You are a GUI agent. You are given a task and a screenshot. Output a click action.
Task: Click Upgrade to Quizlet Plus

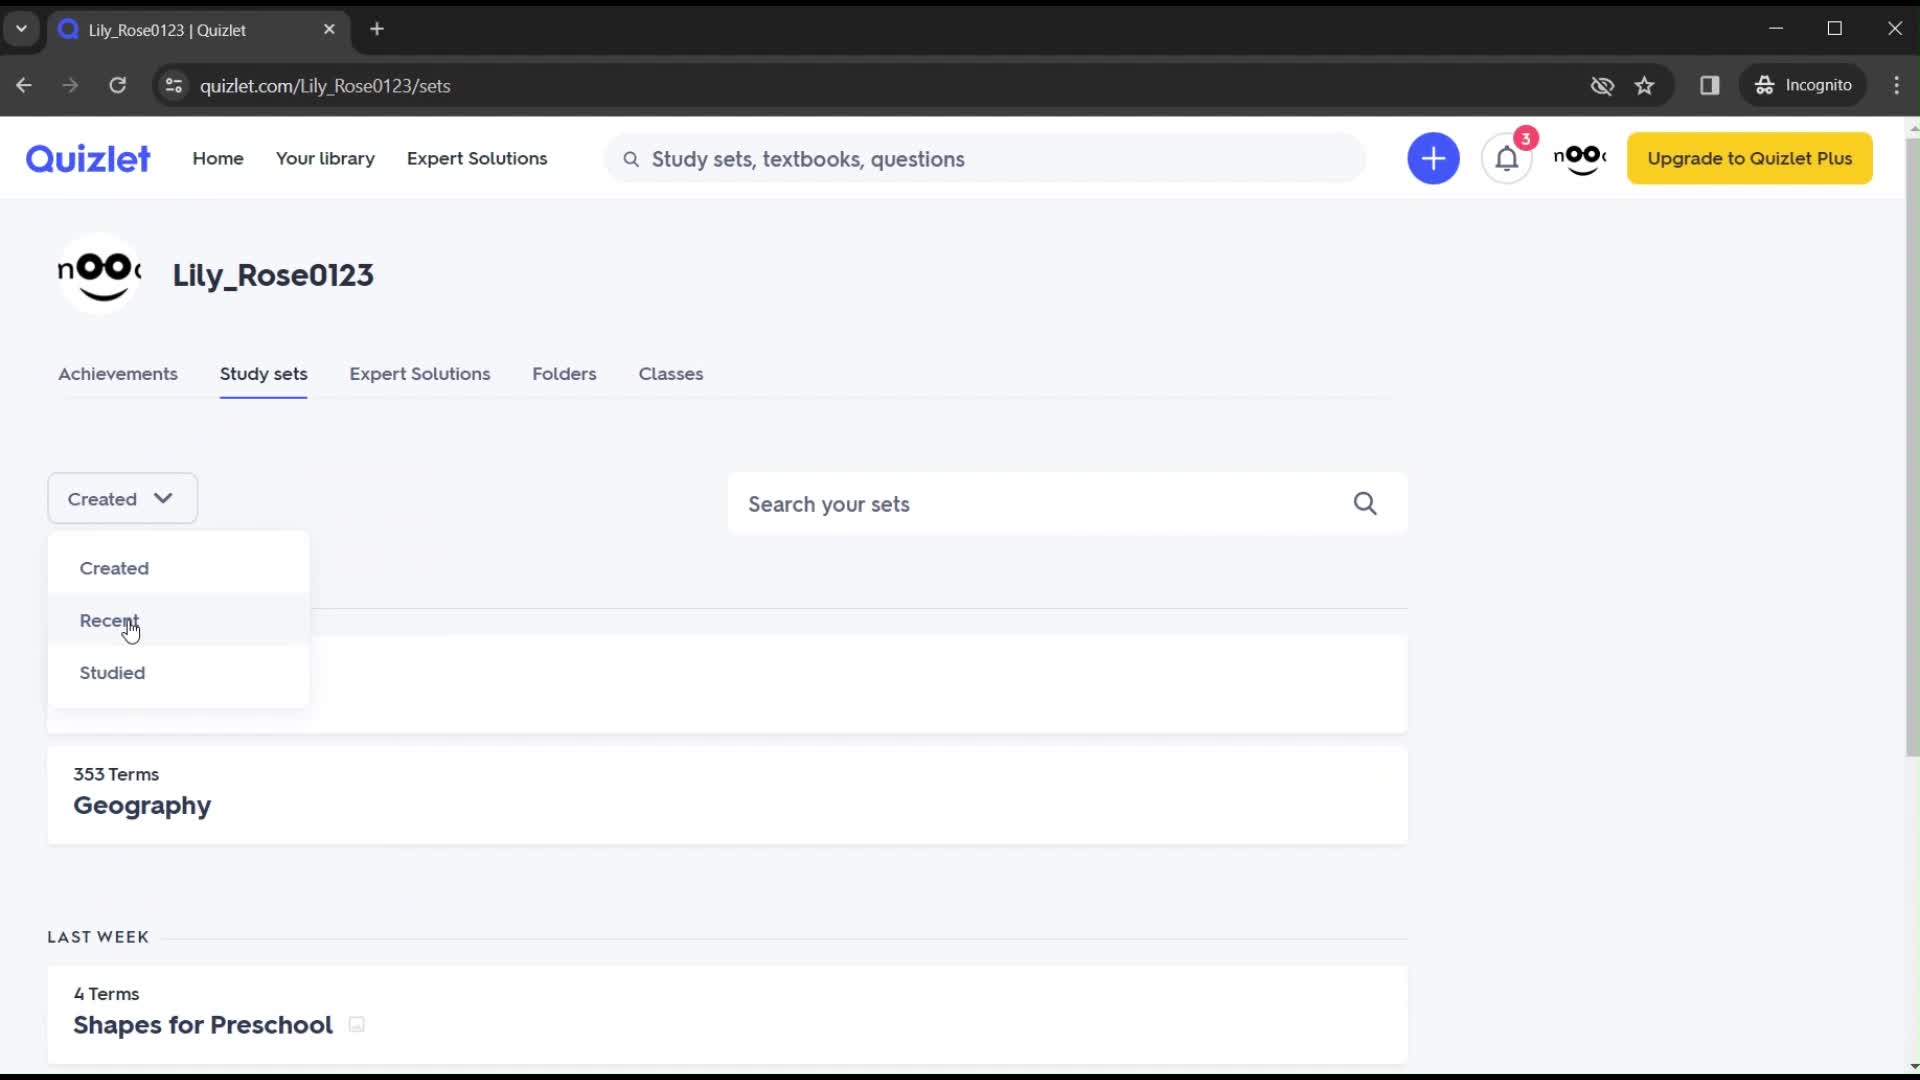1749,159
